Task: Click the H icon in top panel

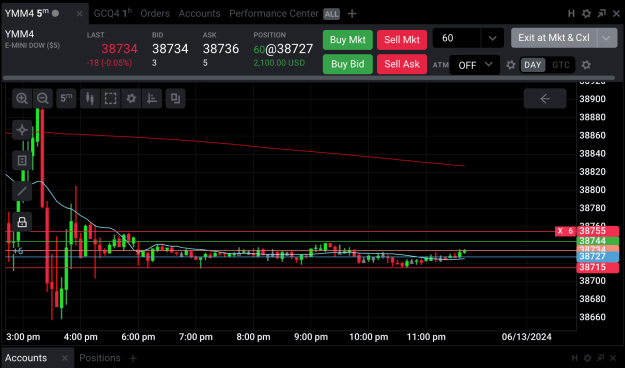Action: [x=571, y=14]
